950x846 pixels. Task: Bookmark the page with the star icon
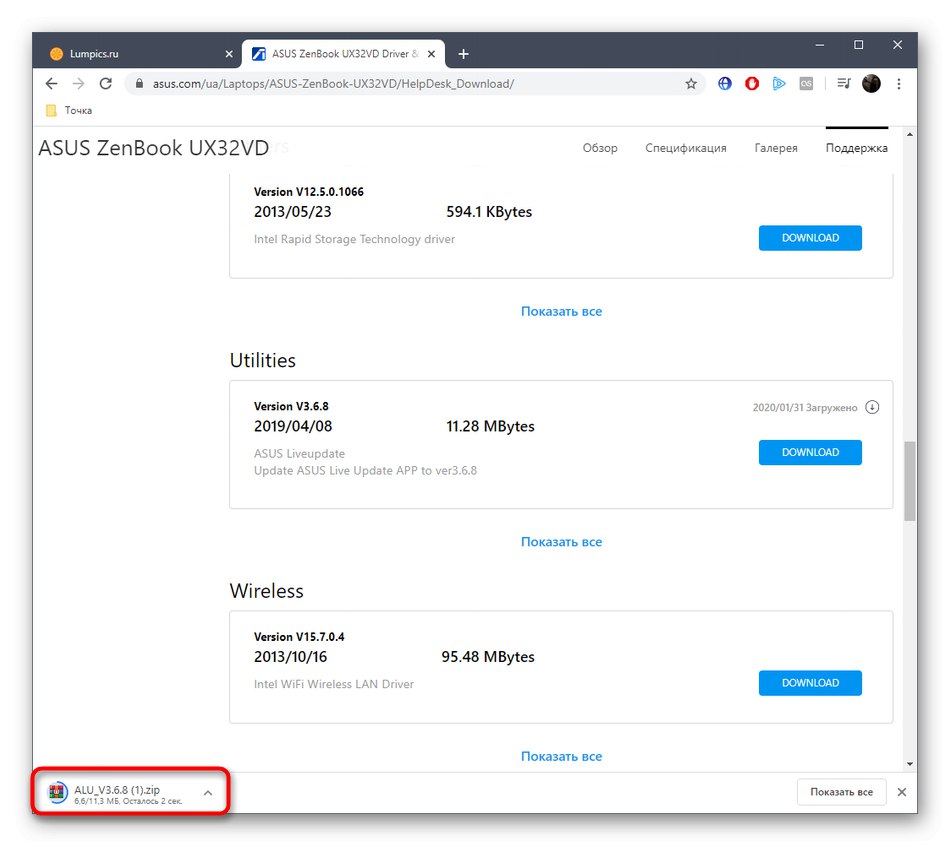691,84
